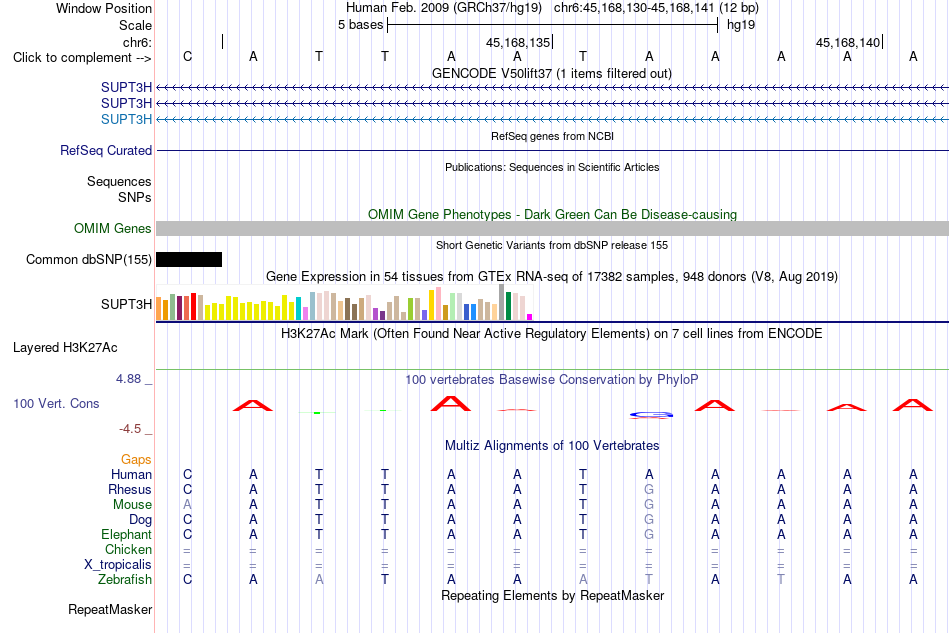Open RefSeq Curated track label
The height and width of the screenshot is (633, 950).
coord(105,150)
